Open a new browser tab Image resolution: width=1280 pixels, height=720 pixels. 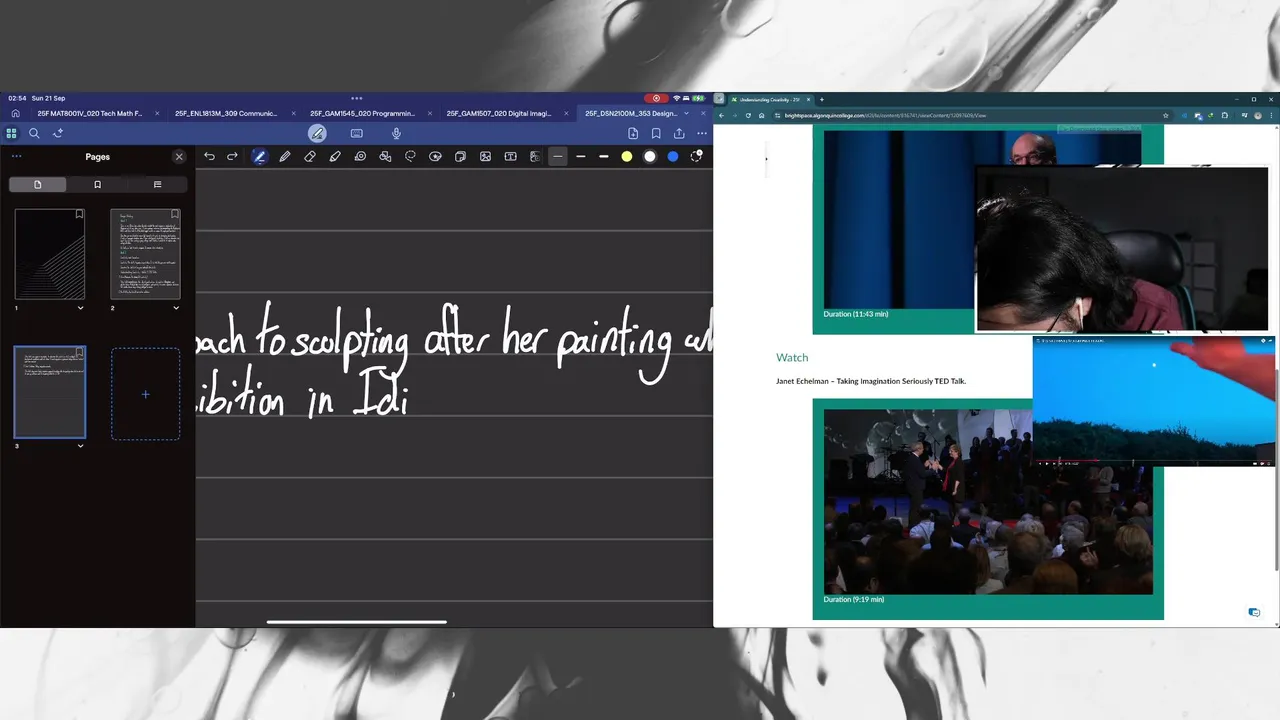click(x=822, y=99)
